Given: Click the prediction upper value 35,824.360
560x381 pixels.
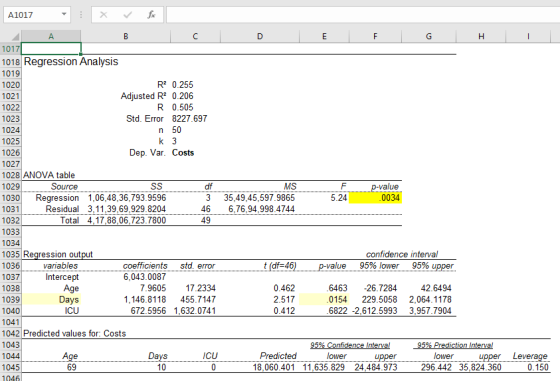Looking at the screenshot, I should [x=480, y=367].
